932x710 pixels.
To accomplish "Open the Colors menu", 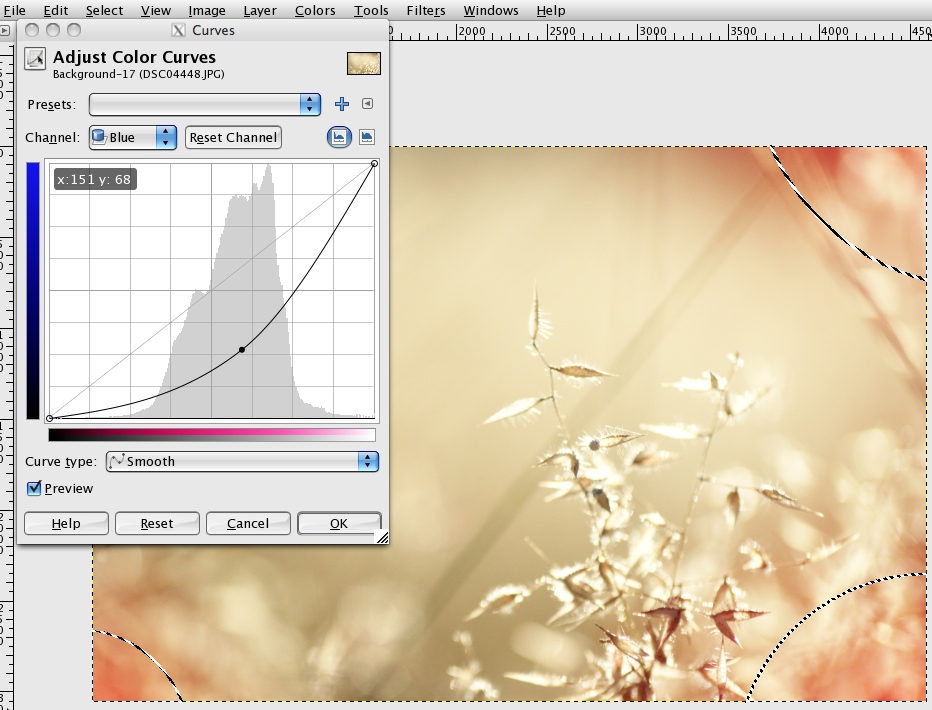I will click(315, 10).
